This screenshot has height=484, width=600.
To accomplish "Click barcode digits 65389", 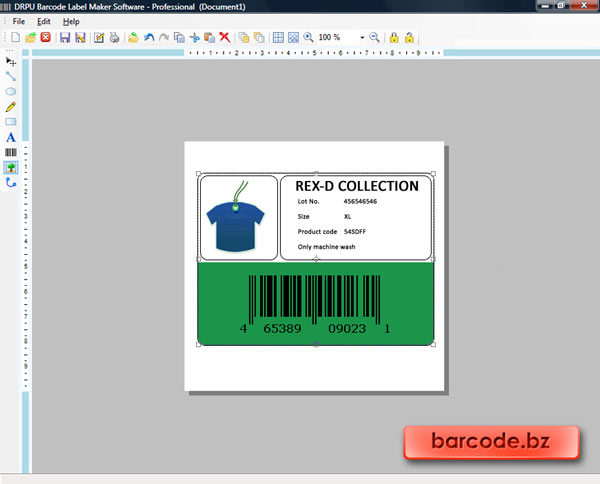I will coord(282,329).
